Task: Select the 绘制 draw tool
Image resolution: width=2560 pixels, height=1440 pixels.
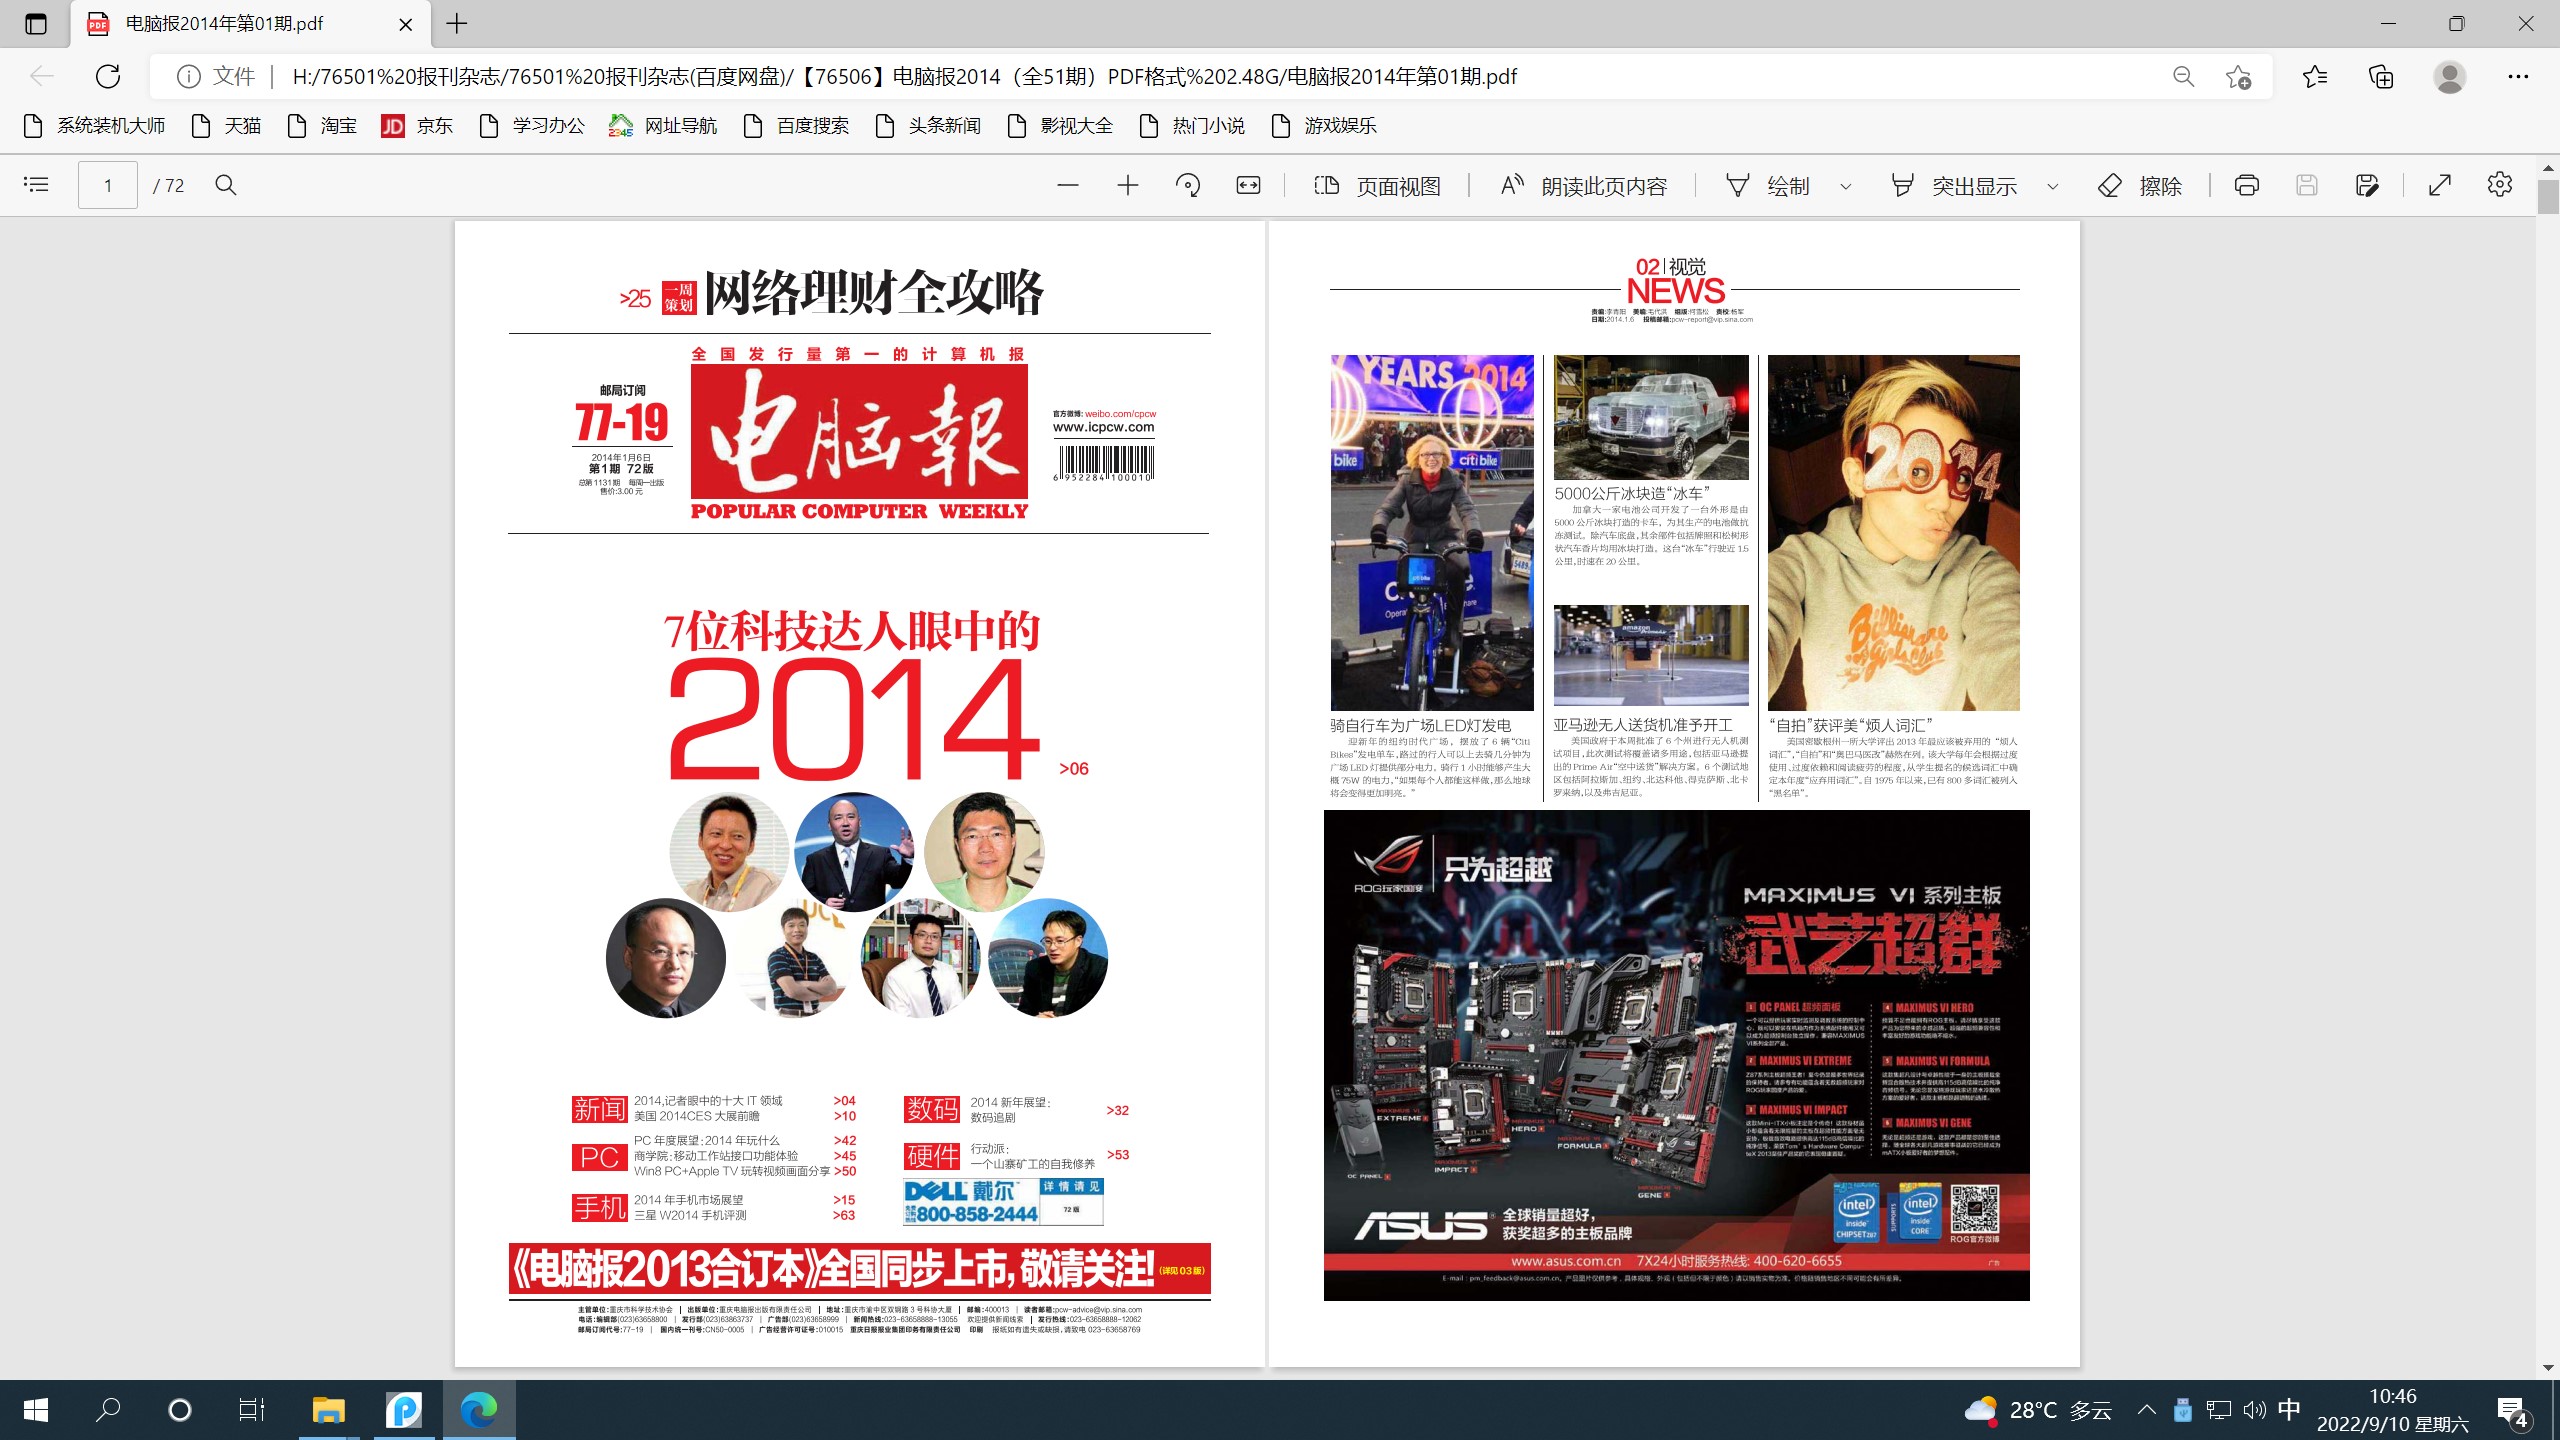Action: 1768,185
